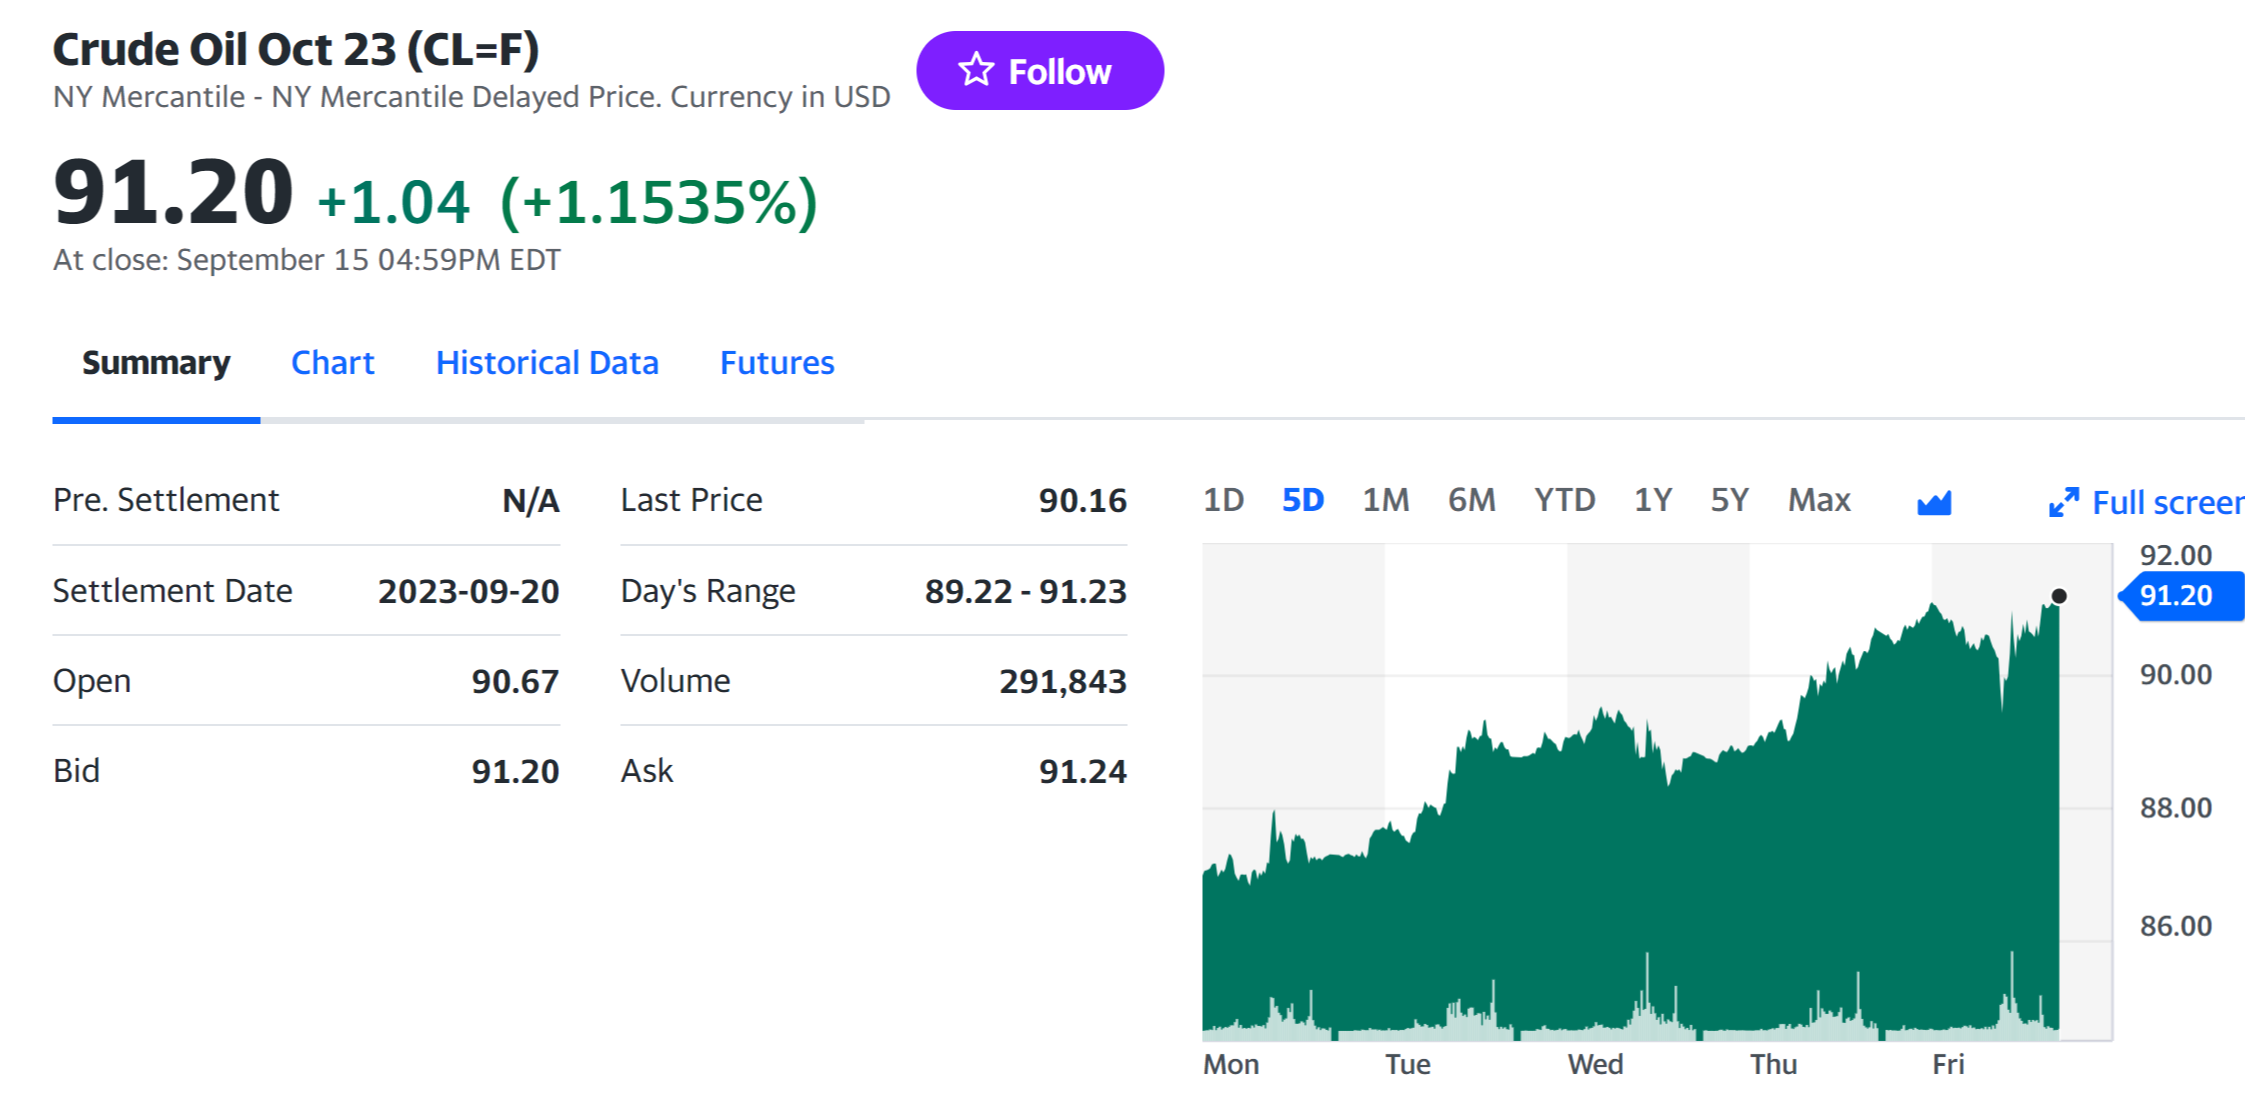Select the 1D chart range
The width and height of the screenshot is (2245, 1098).
[x=1223, y=500]
